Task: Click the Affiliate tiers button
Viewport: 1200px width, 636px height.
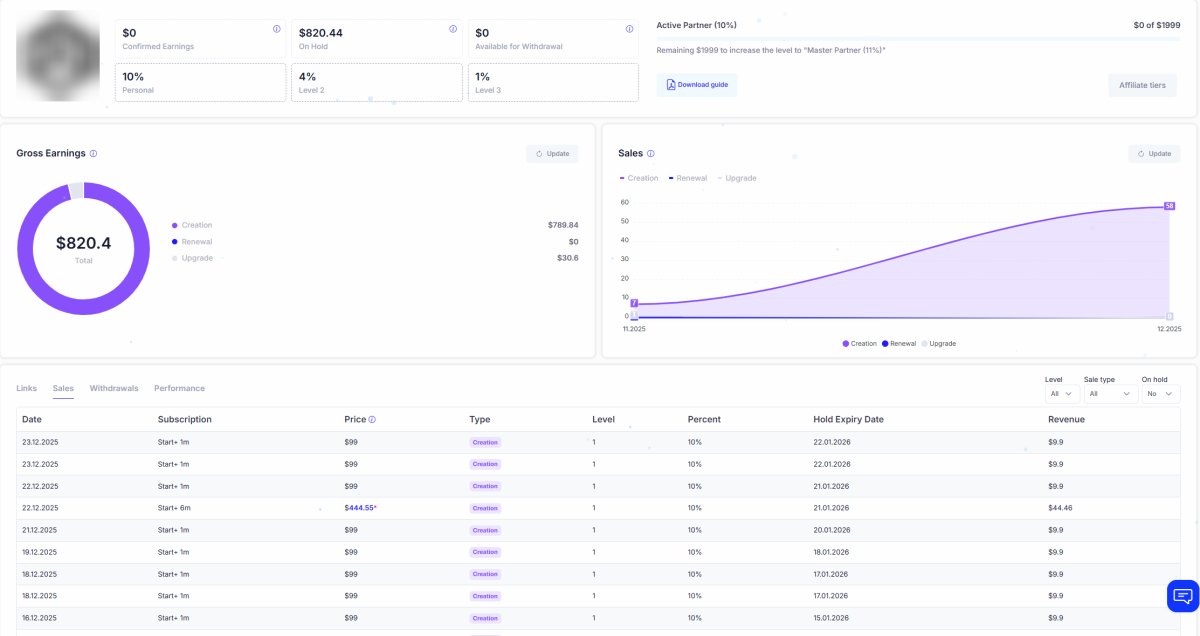Action: [1142, 85]
